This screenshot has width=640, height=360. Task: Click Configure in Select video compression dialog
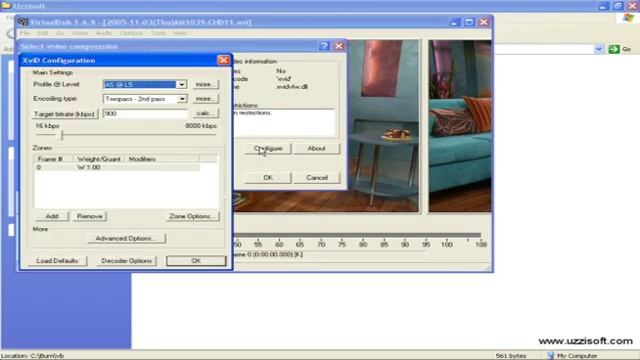268,149
